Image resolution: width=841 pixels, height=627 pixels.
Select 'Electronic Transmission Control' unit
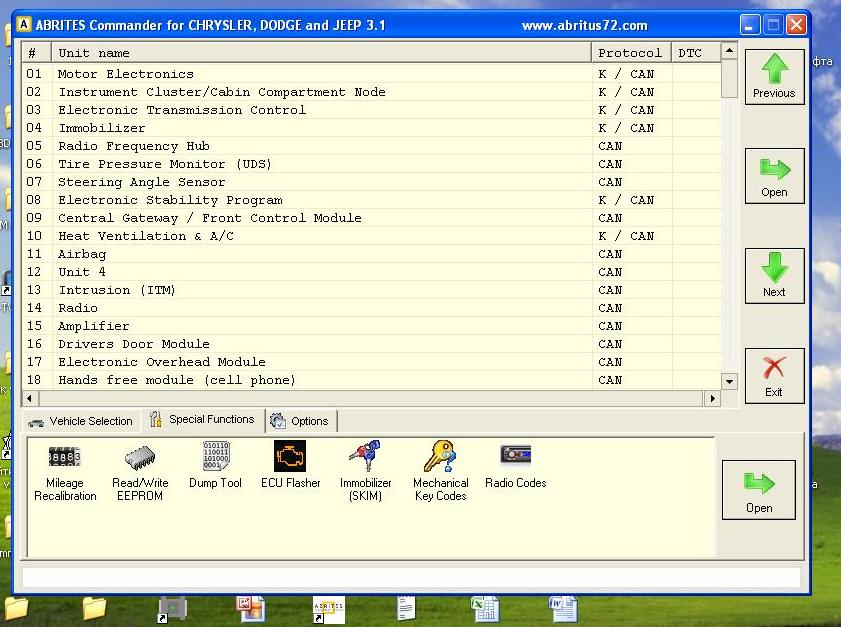[x=182, y=110]
